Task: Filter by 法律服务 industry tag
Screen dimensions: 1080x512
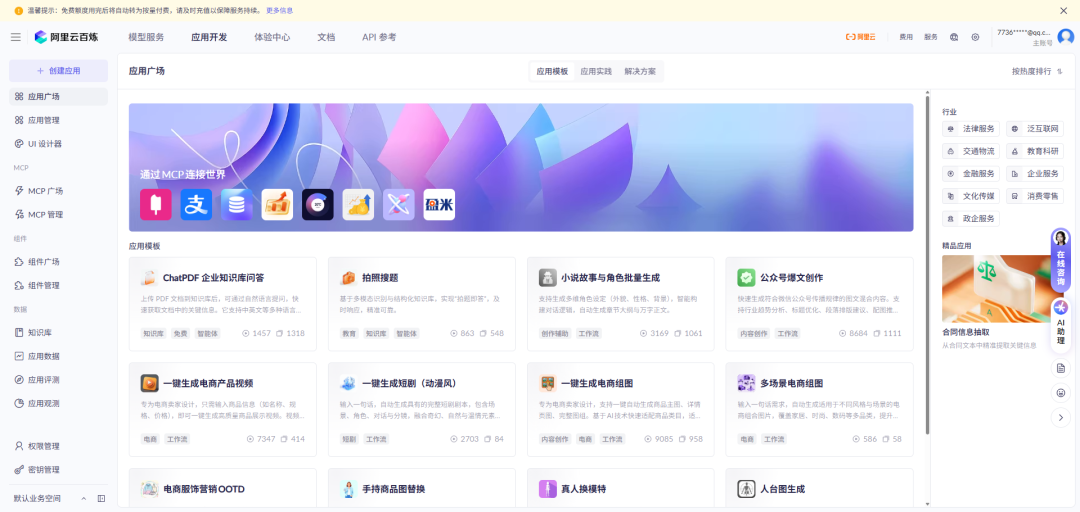Action: (970, 129)
